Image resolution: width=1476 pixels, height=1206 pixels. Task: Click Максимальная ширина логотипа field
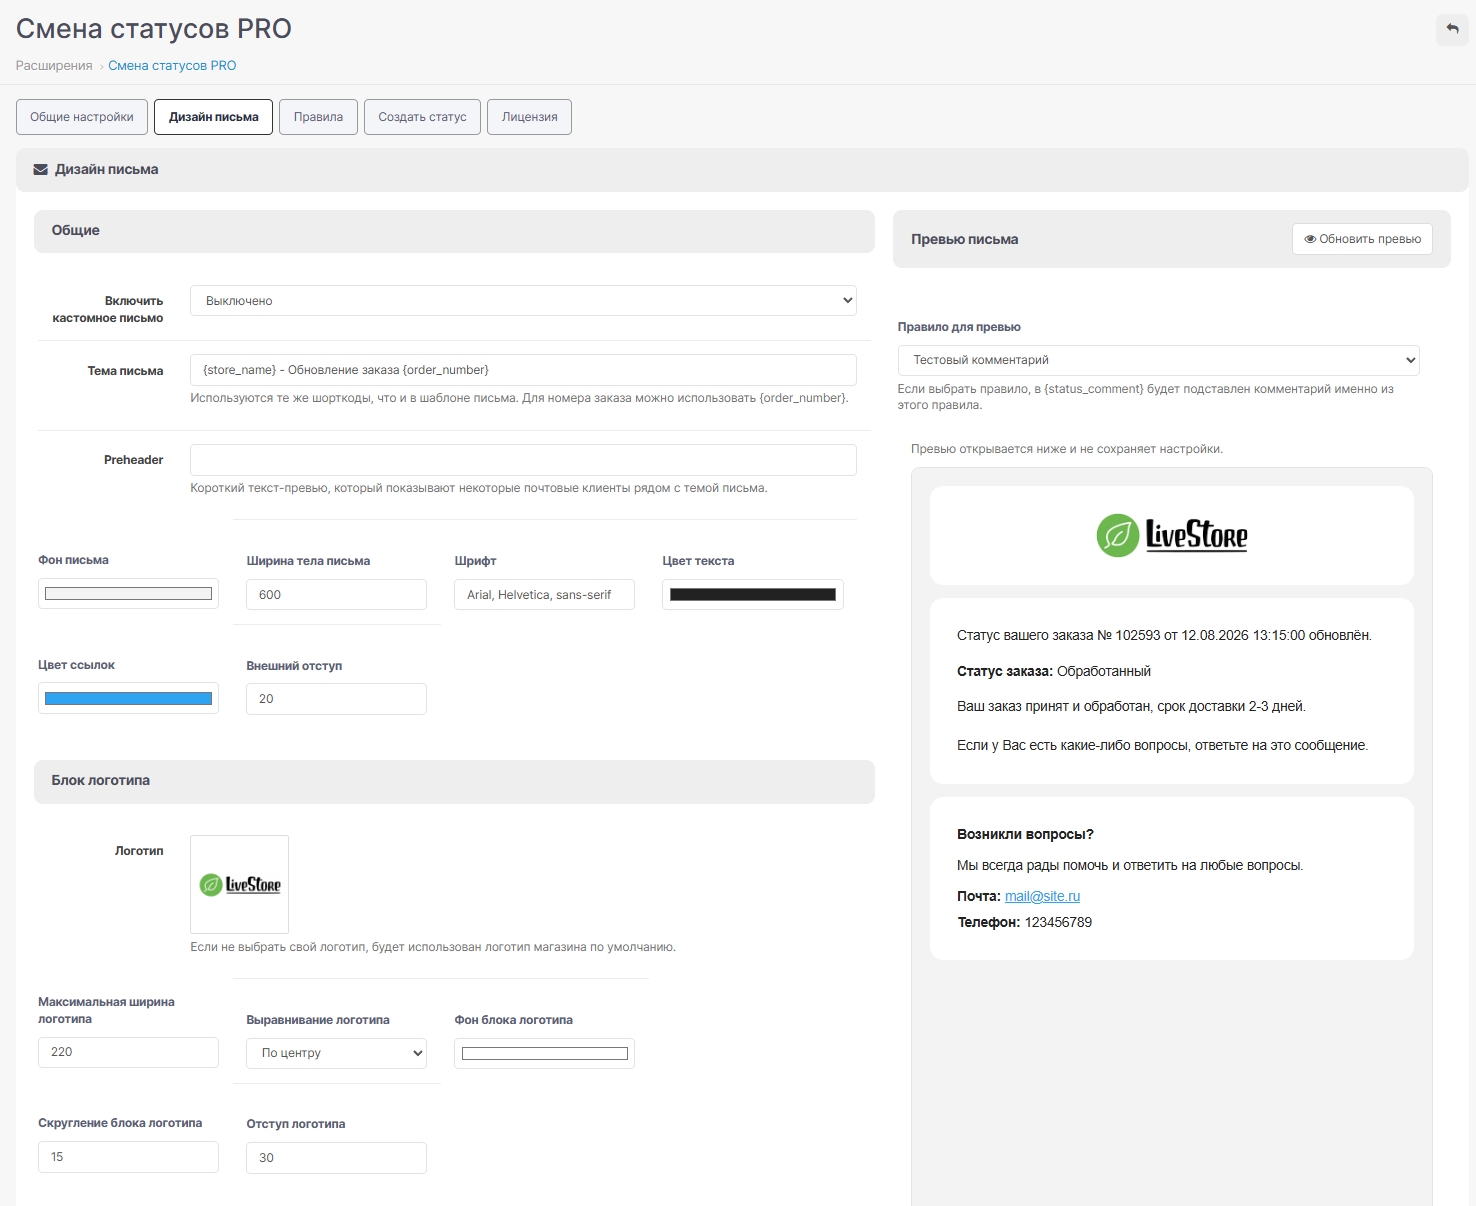[x=128, y=1052]
